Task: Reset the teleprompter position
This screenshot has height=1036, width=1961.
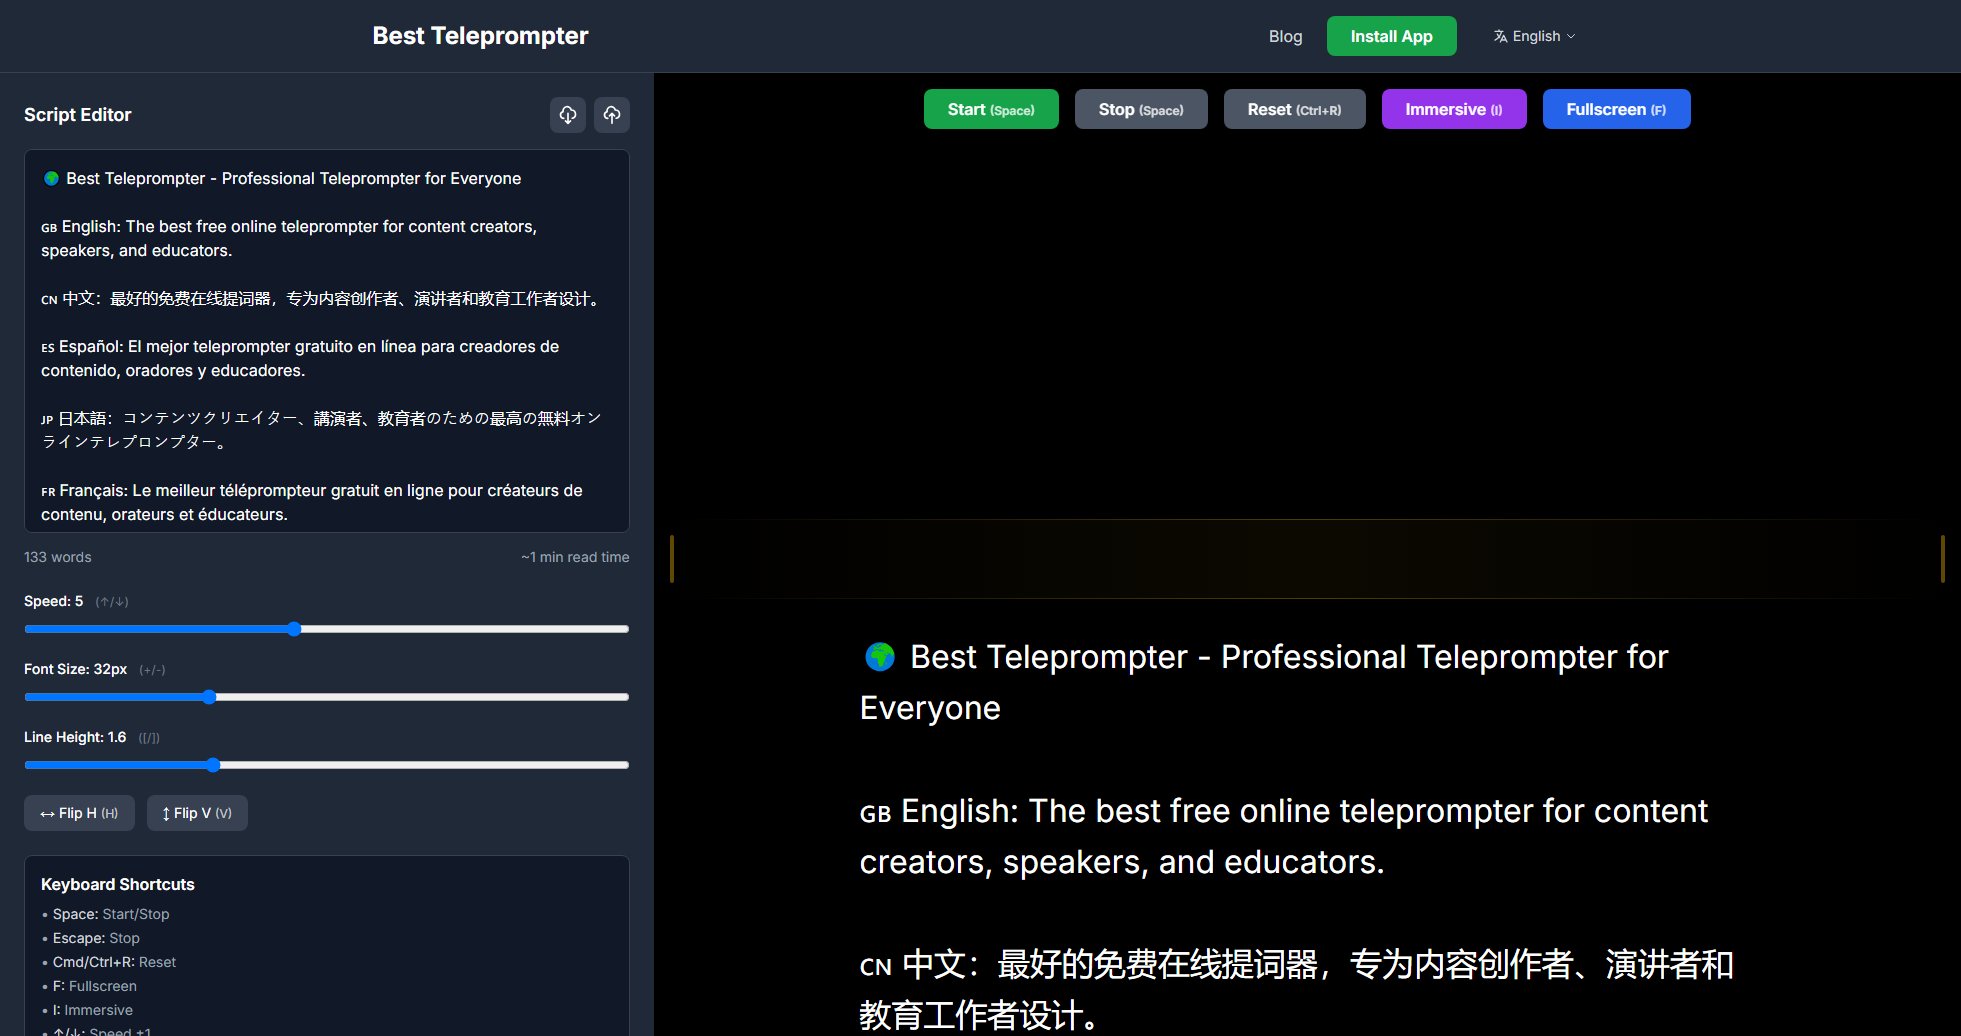Action: click(x=1294, y=109)
